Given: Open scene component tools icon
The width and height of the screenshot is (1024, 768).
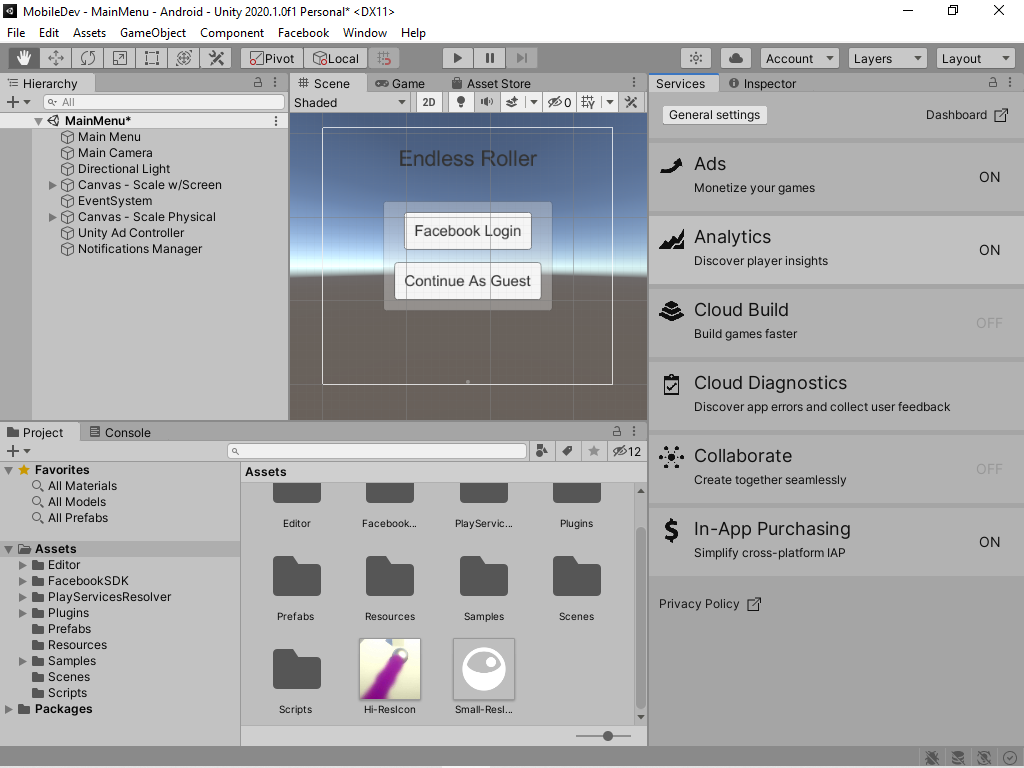Looking at the screenshot, I should [631, 103].
